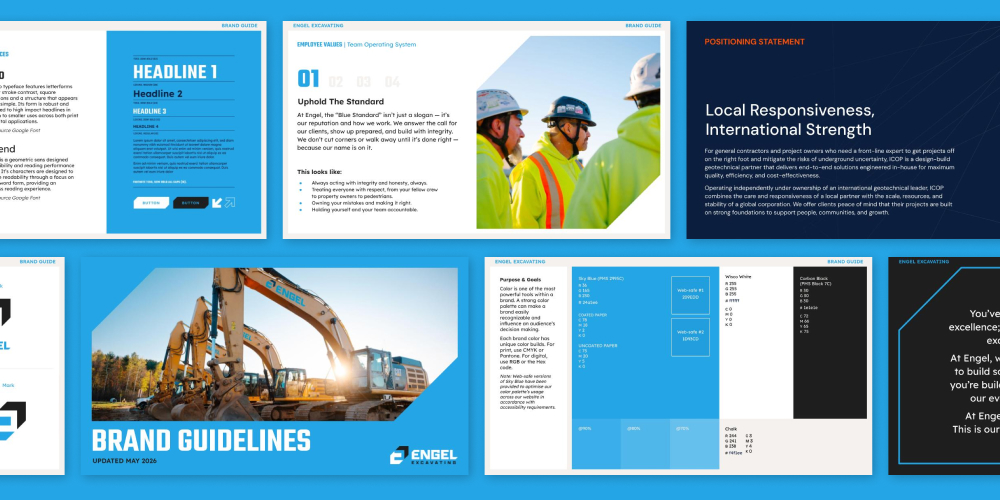
Task: Click the EMPLOYEE VALUES heading
Action: click(x=320, y=45)
